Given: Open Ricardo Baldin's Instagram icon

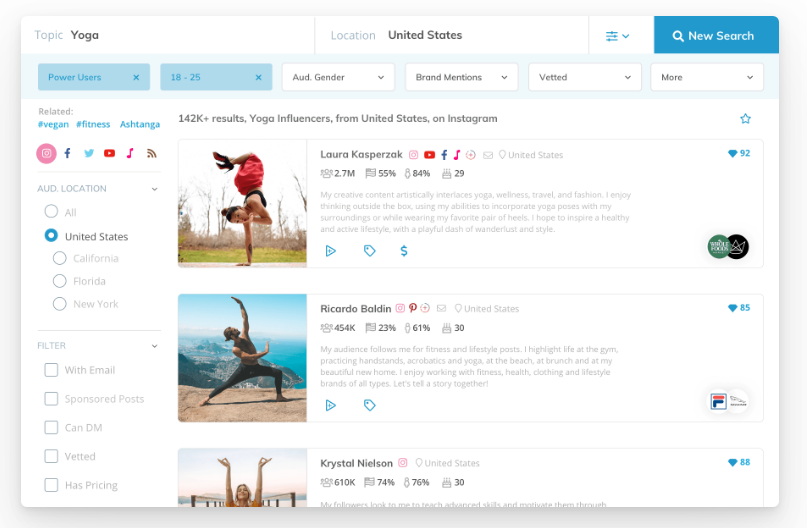Looking at the screenshot, I should click(400, 308).
